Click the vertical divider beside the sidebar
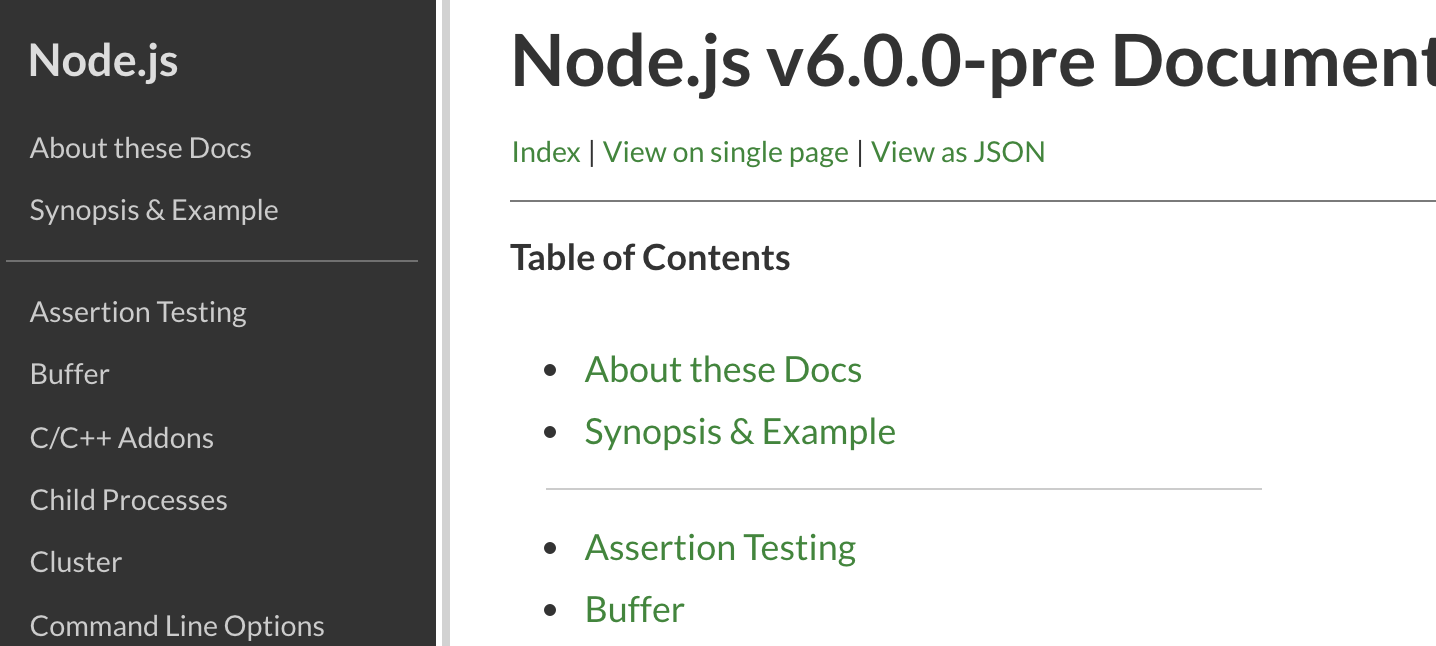 coord(445,323)
